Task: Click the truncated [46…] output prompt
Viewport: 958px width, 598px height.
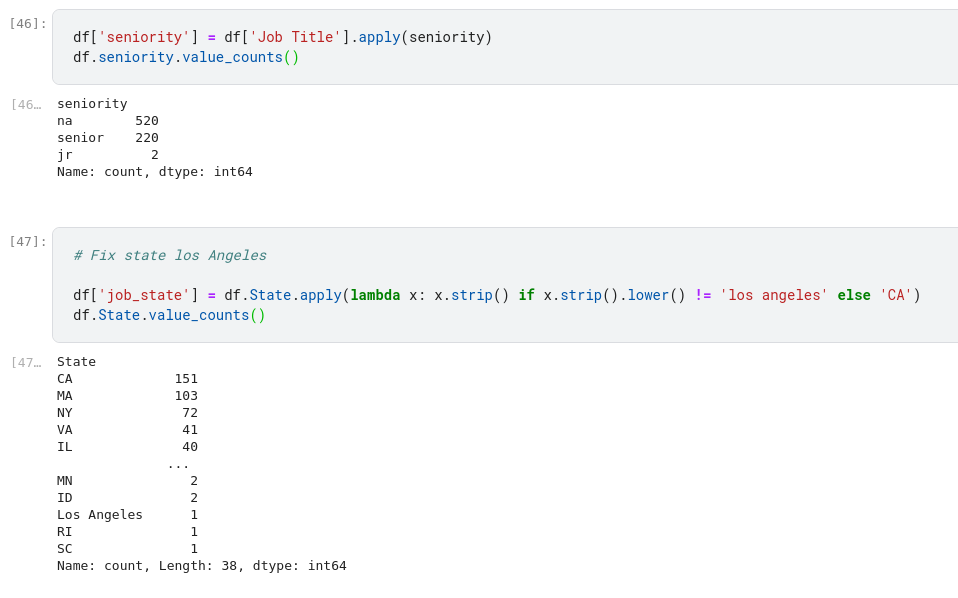Action: (x=26, y=104)
